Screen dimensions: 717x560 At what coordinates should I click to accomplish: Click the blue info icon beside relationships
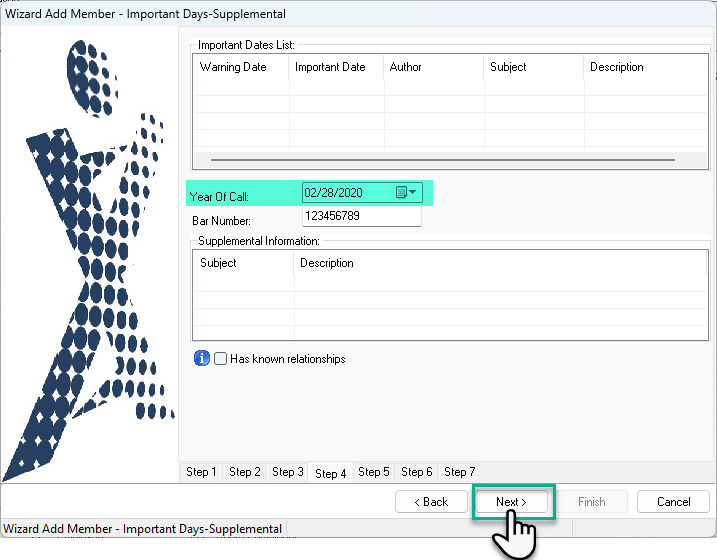coord(202,358)
